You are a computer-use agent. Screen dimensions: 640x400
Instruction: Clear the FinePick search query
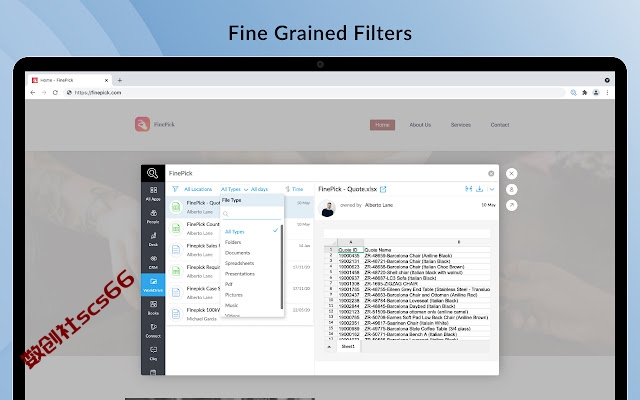[x=491, y=173]
